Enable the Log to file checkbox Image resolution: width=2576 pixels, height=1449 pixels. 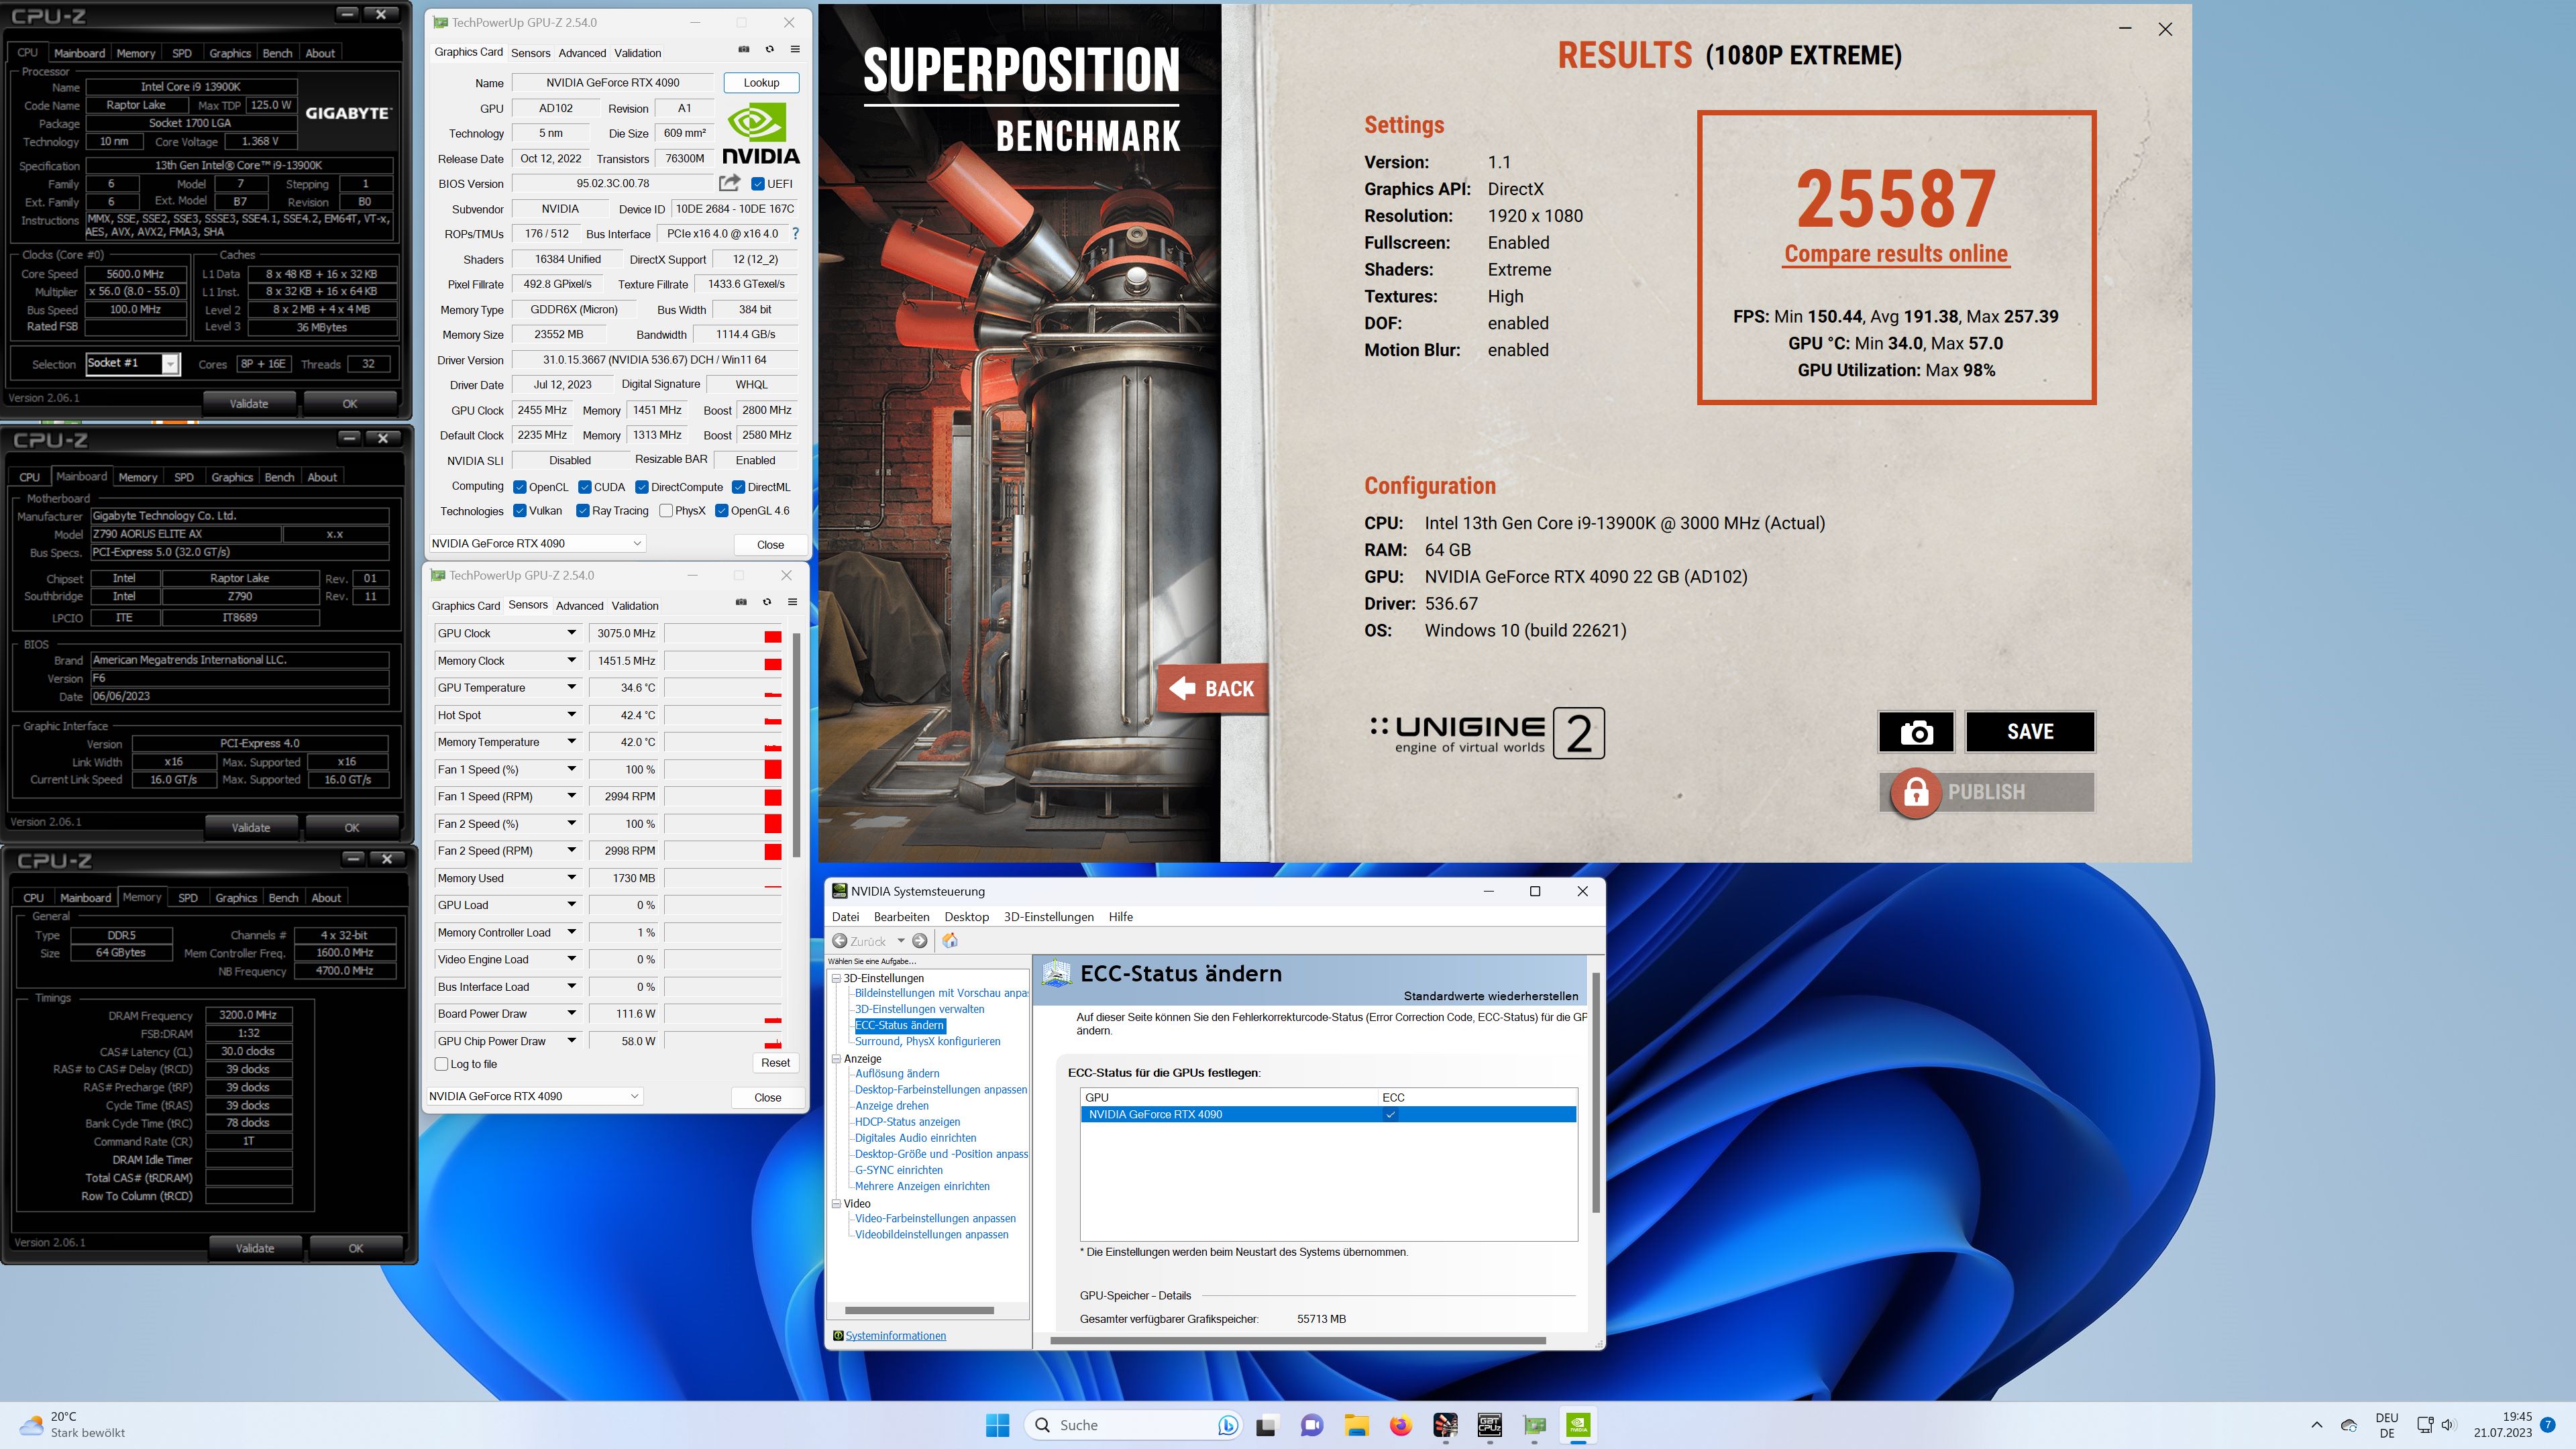(x=441, y=1064)
